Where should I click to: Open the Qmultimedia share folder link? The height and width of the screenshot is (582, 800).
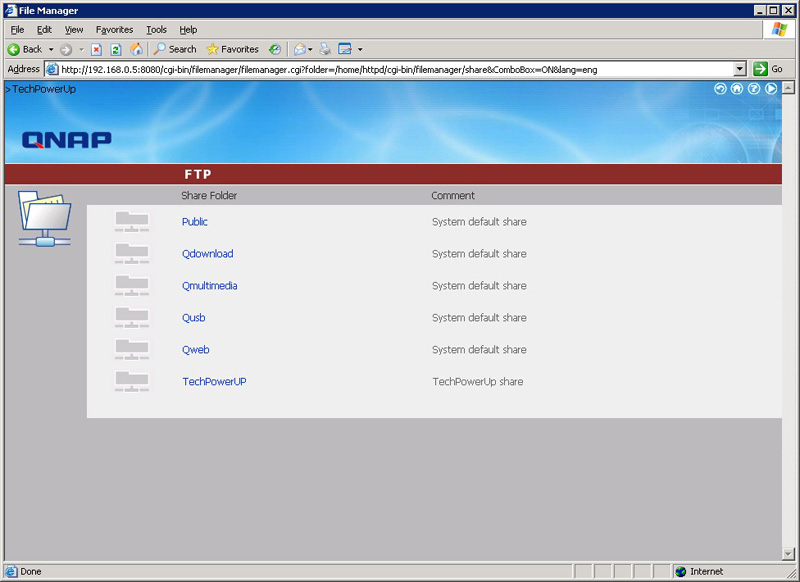pyautogui.click(x=210, y=286)
